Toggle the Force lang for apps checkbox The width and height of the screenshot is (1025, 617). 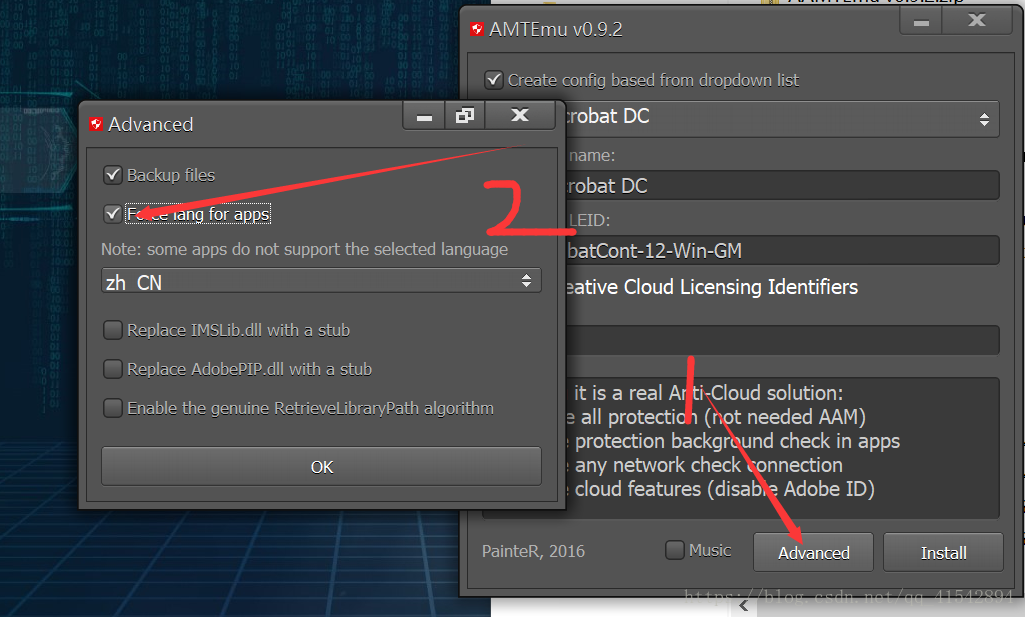113,214
